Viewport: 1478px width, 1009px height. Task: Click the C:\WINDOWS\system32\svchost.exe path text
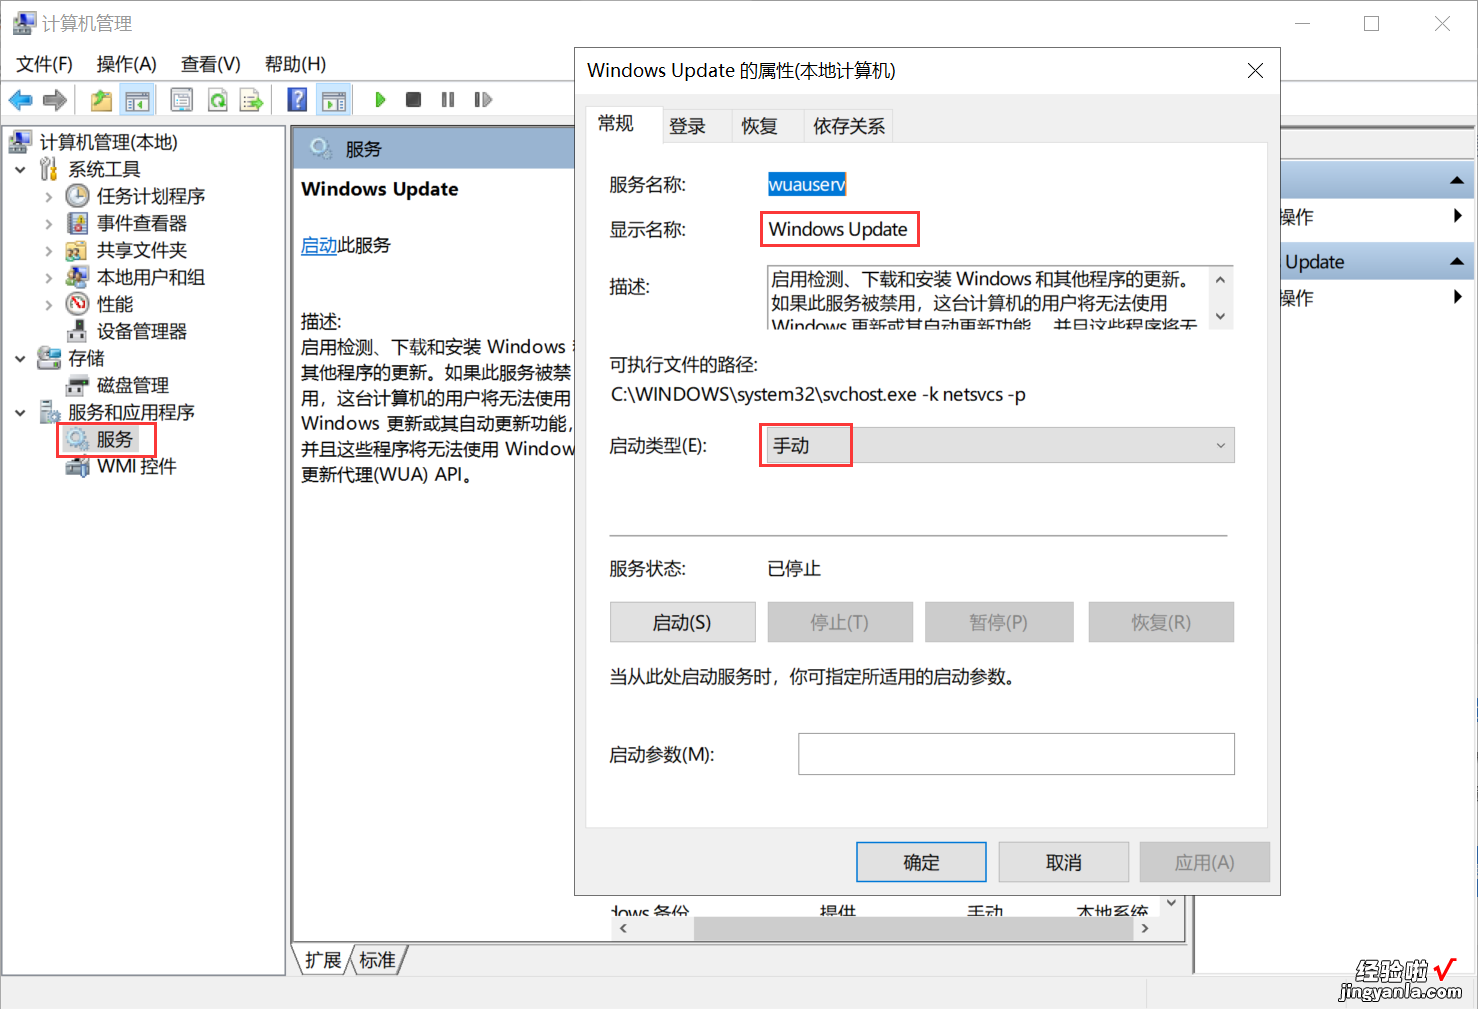pyautogui.click(x=818, y=394)
